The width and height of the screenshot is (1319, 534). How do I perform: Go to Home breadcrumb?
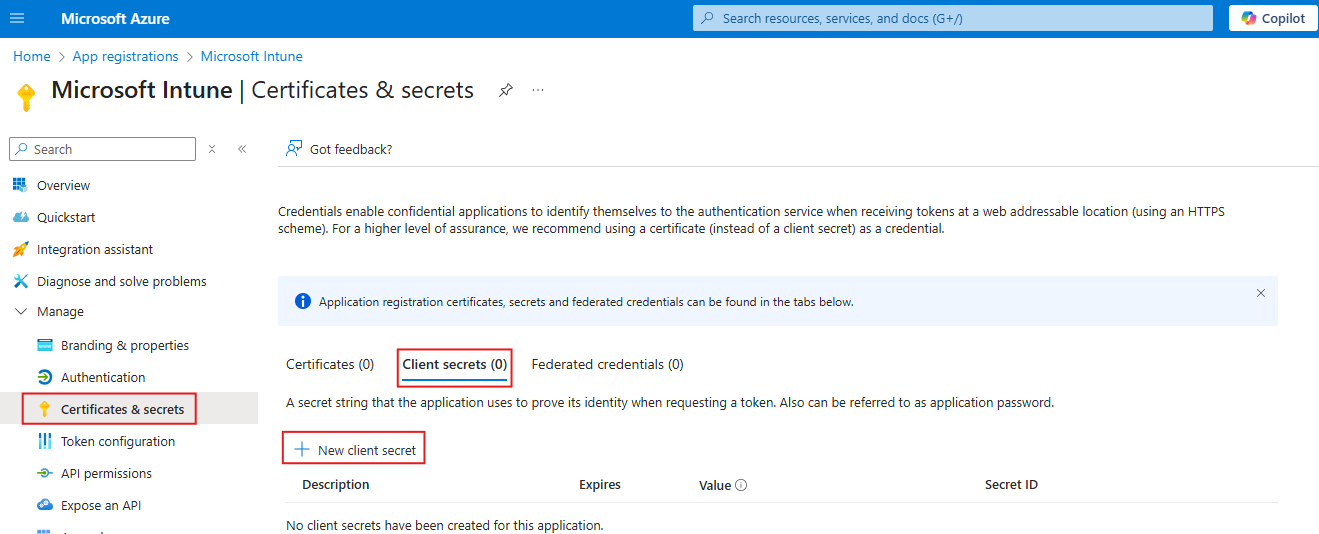tap(32, 57)
